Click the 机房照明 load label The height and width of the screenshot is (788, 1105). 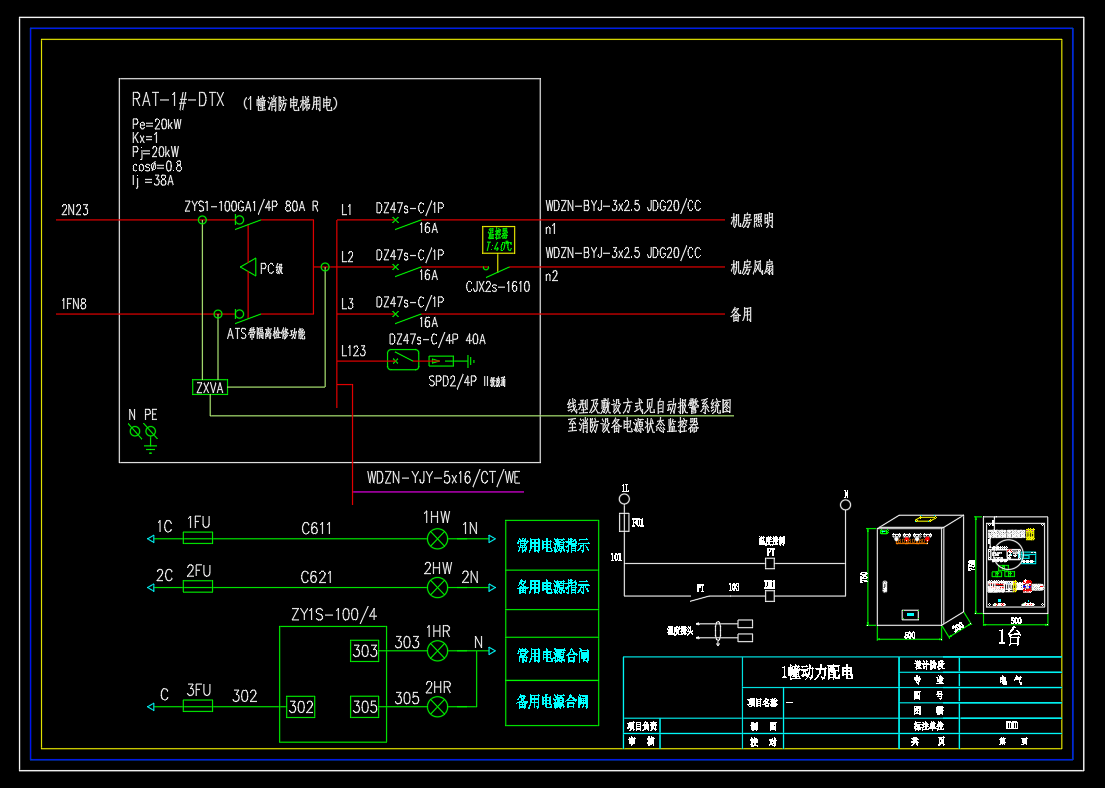(752, 221)
